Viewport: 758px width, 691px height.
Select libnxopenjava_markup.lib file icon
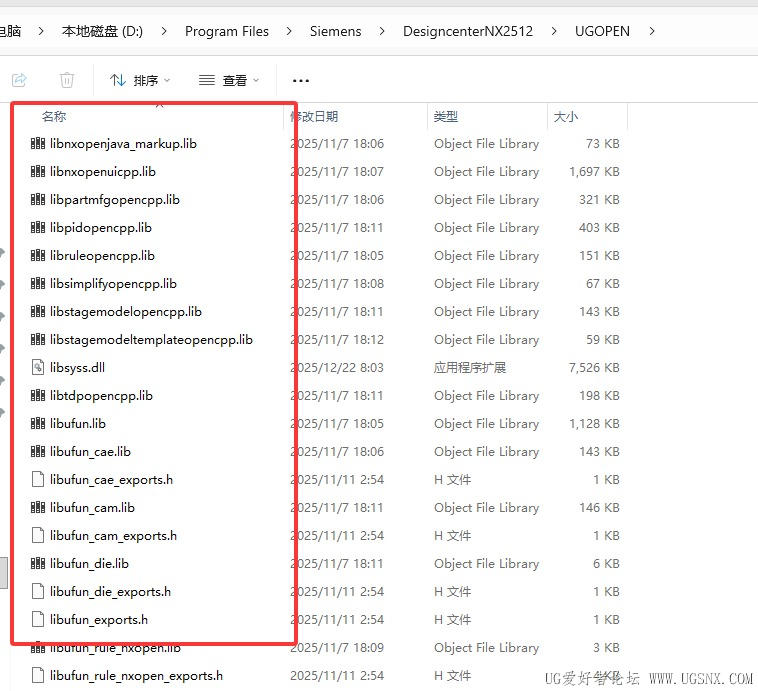(38, 144)
